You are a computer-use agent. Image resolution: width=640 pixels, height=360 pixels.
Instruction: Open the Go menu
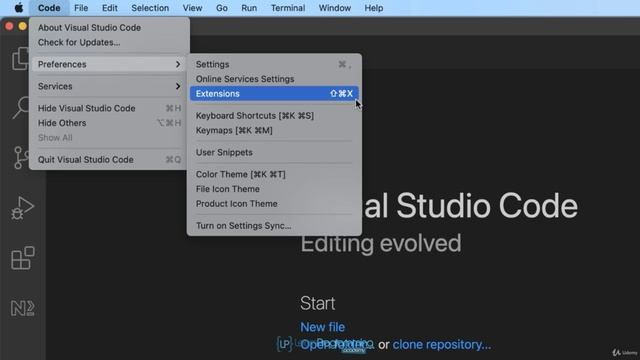point(222,8)
